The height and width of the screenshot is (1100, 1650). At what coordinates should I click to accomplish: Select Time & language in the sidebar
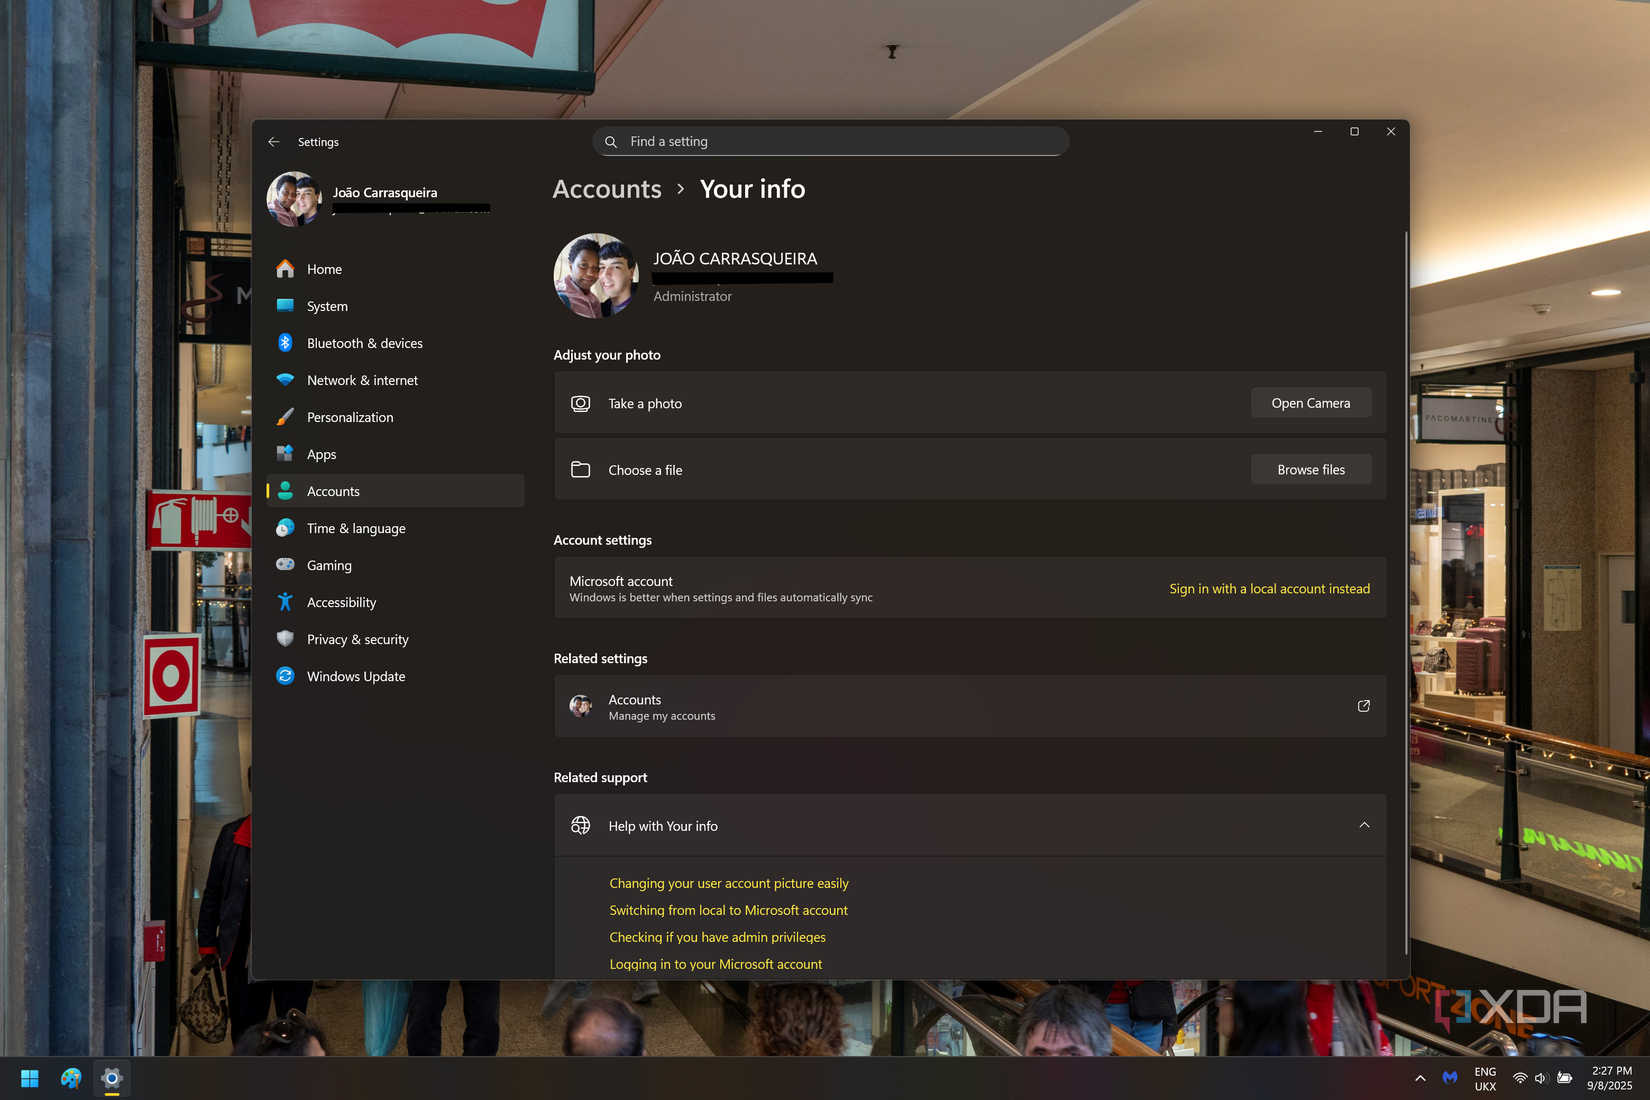pos(355,528)
